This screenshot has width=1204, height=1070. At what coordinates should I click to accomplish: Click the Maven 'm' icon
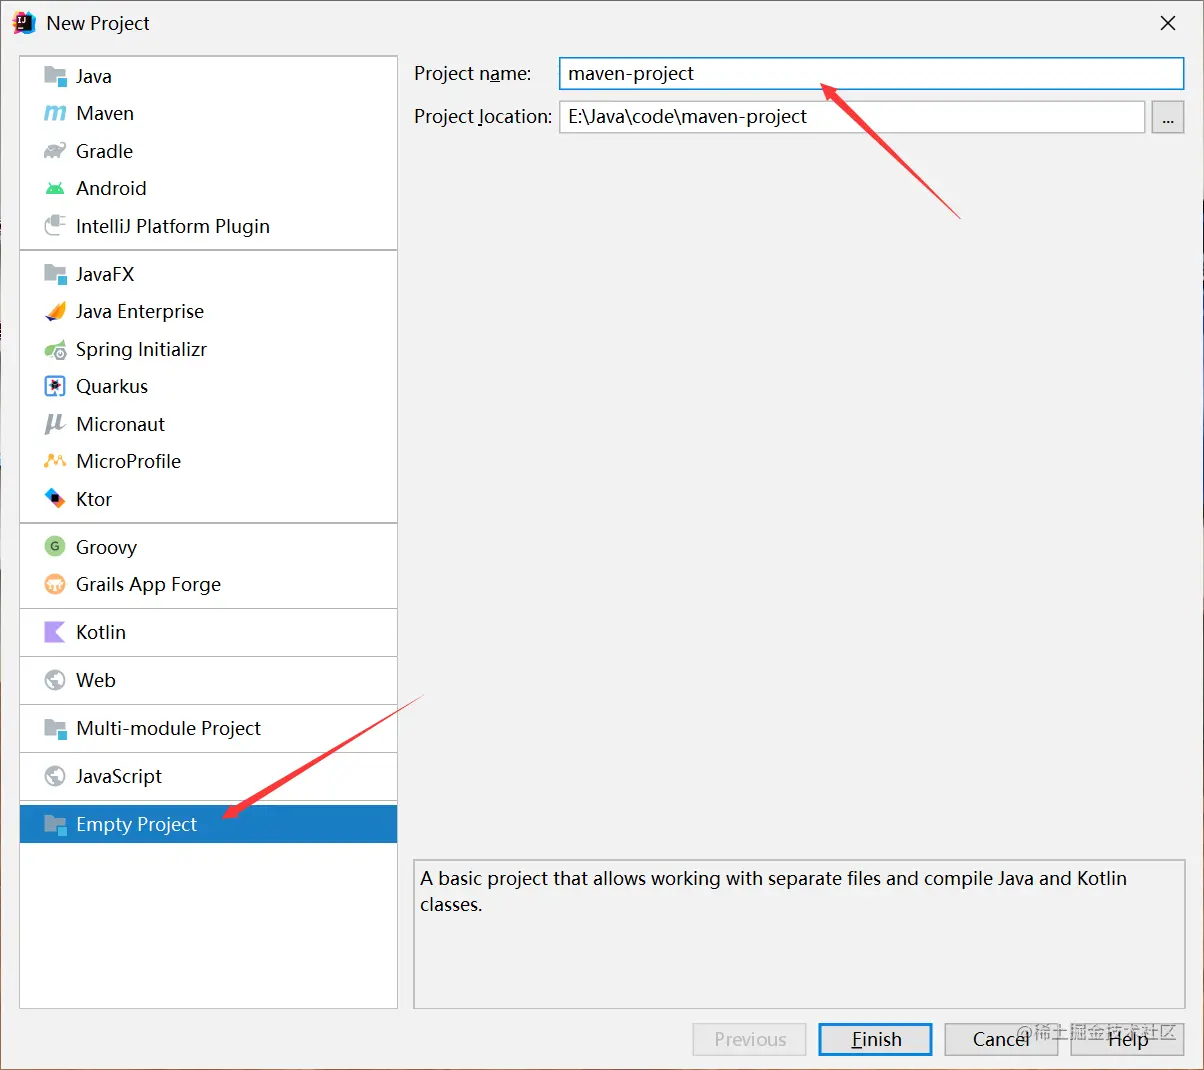pyautogui.click(x=55, y=114)
